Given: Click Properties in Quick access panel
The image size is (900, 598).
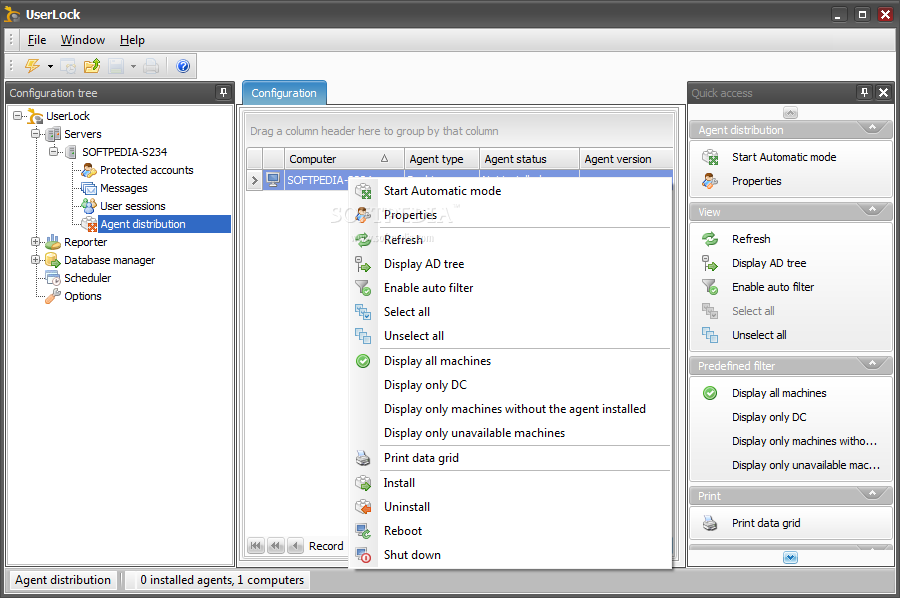Looking at the screenshot, I should [x=757, y=181].
